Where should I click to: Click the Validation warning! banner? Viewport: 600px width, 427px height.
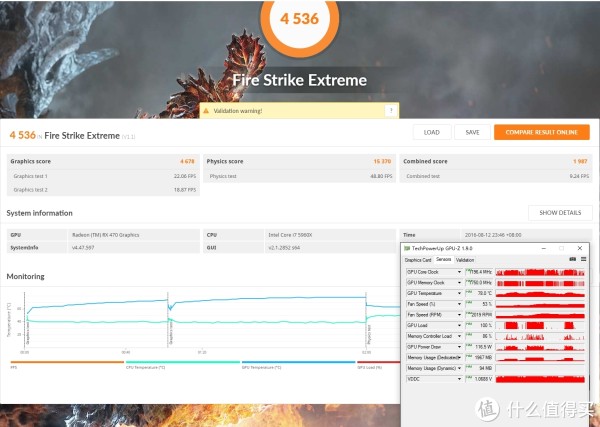tap(299, 111)
